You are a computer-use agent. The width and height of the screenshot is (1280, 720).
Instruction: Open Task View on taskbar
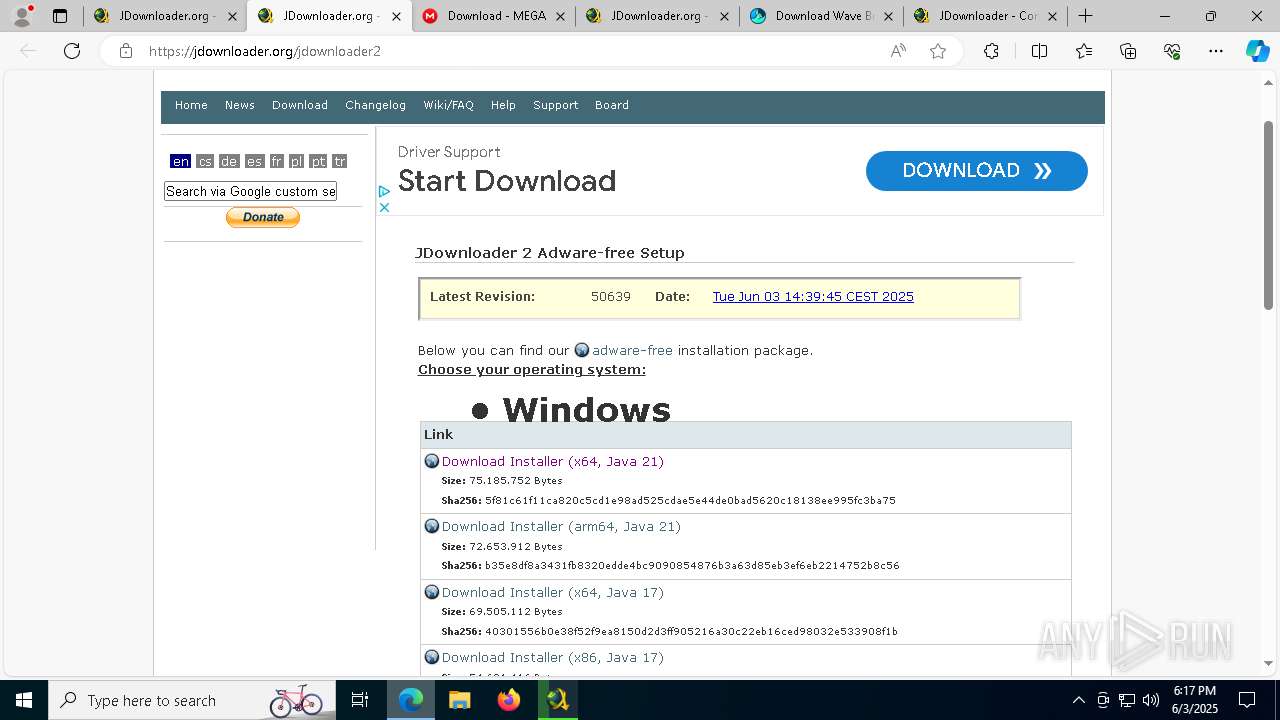pyautogui.click(x=360, y=700)
